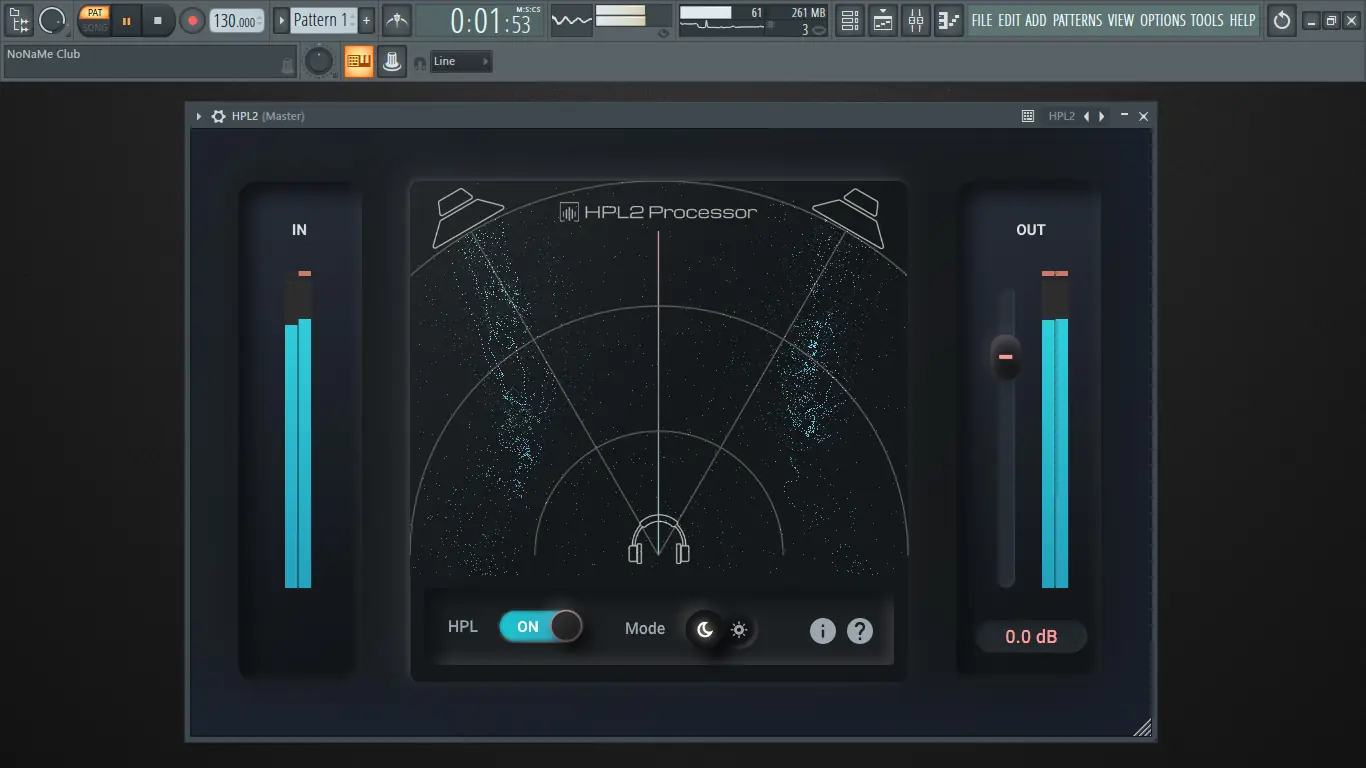Click the circular arrow restart icon
This screenshot has width=1366, height=768.
(x=1282, y=20)
